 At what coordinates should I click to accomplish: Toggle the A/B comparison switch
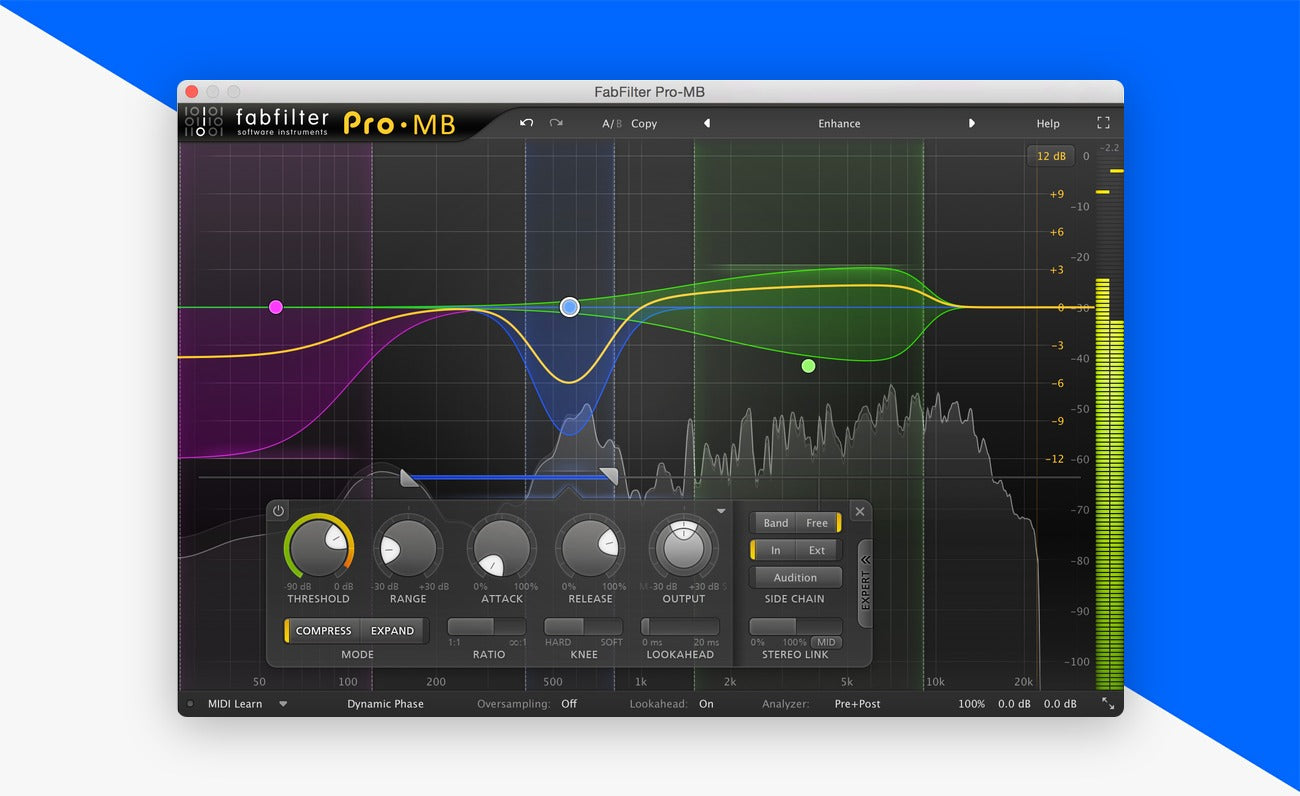[x=611, y=124]
